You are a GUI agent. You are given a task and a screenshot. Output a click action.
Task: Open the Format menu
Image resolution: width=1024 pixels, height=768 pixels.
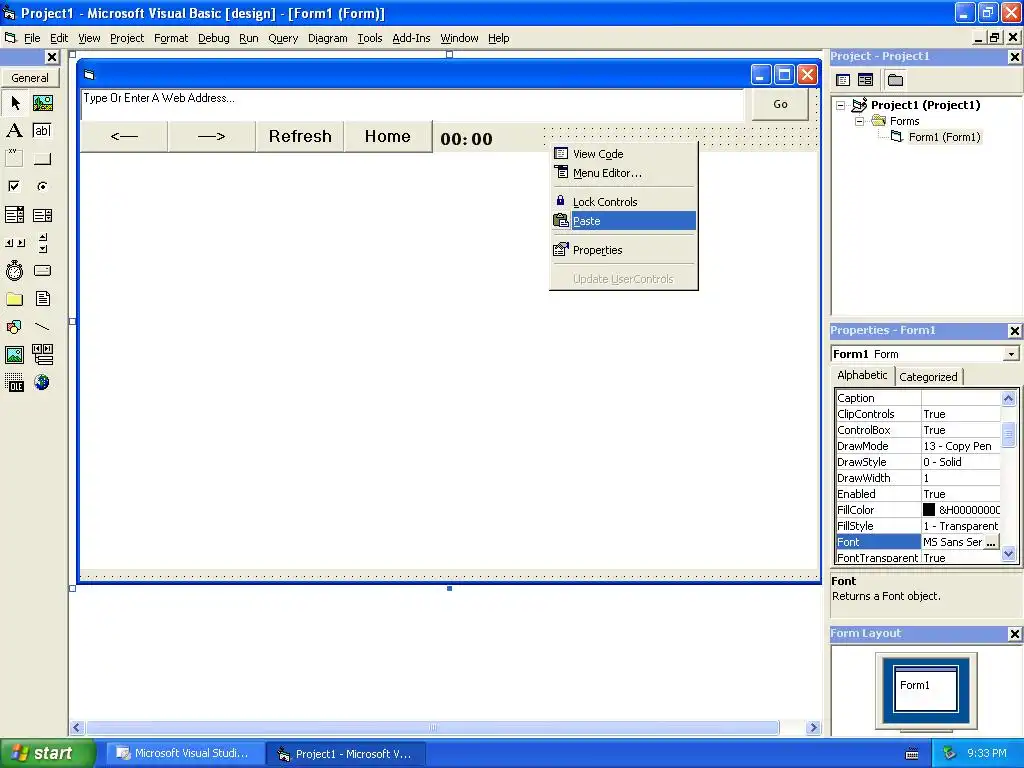[x=171, y=39]
